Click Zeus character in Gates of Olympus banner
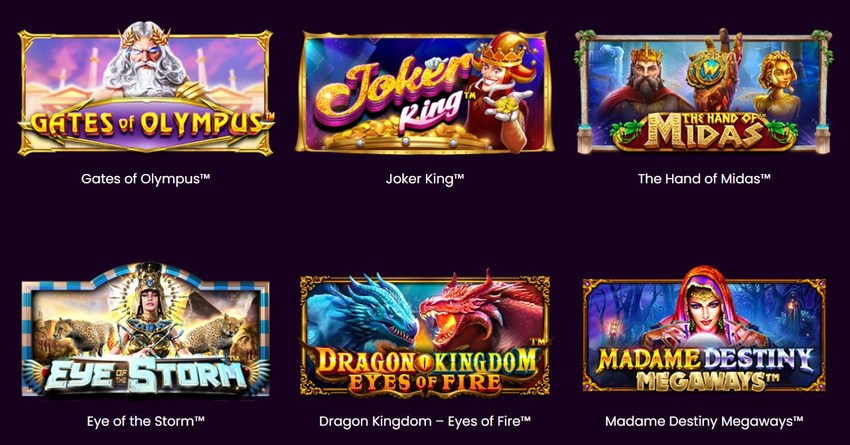 [x=145, y=60]
